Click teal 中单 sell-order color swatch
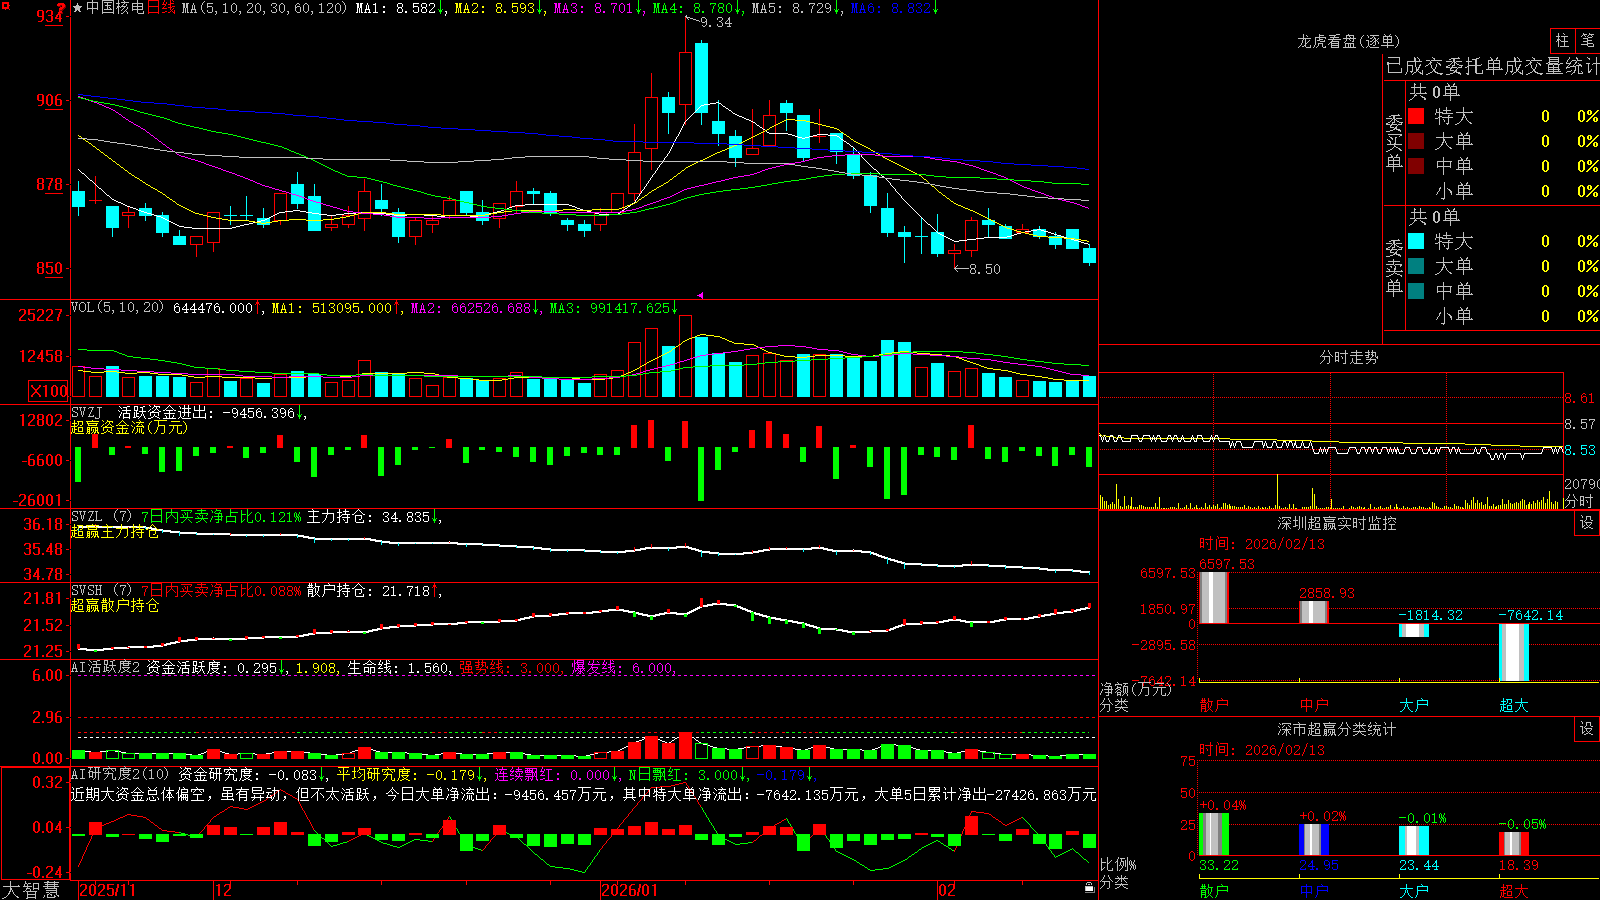Screen dimensions: 1600x900 [x=1416, y=291]
